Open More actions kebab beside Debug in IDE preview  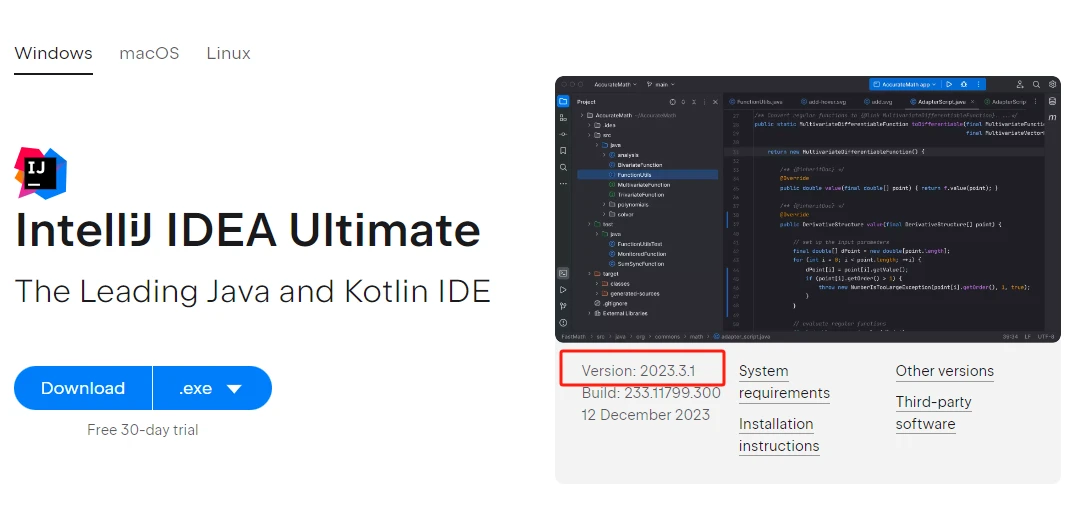[978, 84]
